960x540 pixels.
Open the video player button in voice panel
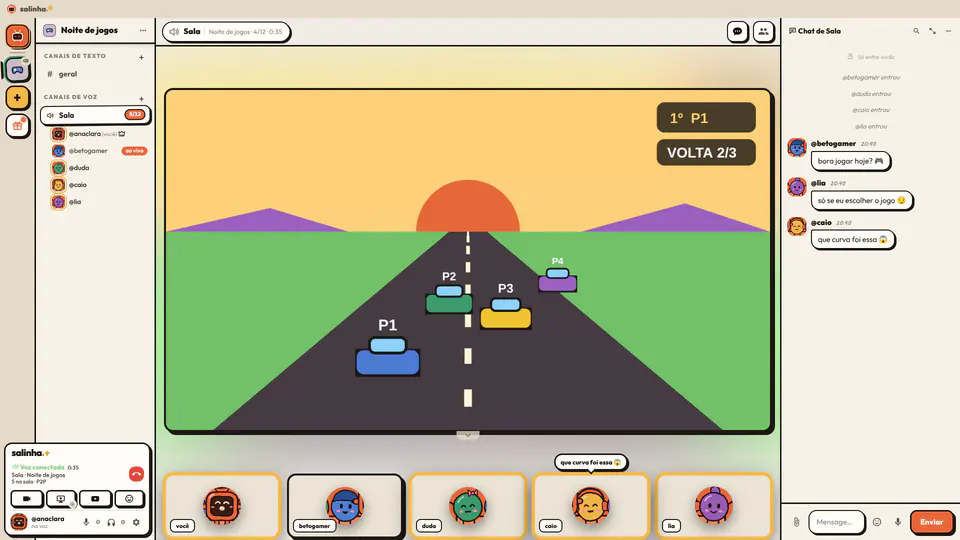95,499
